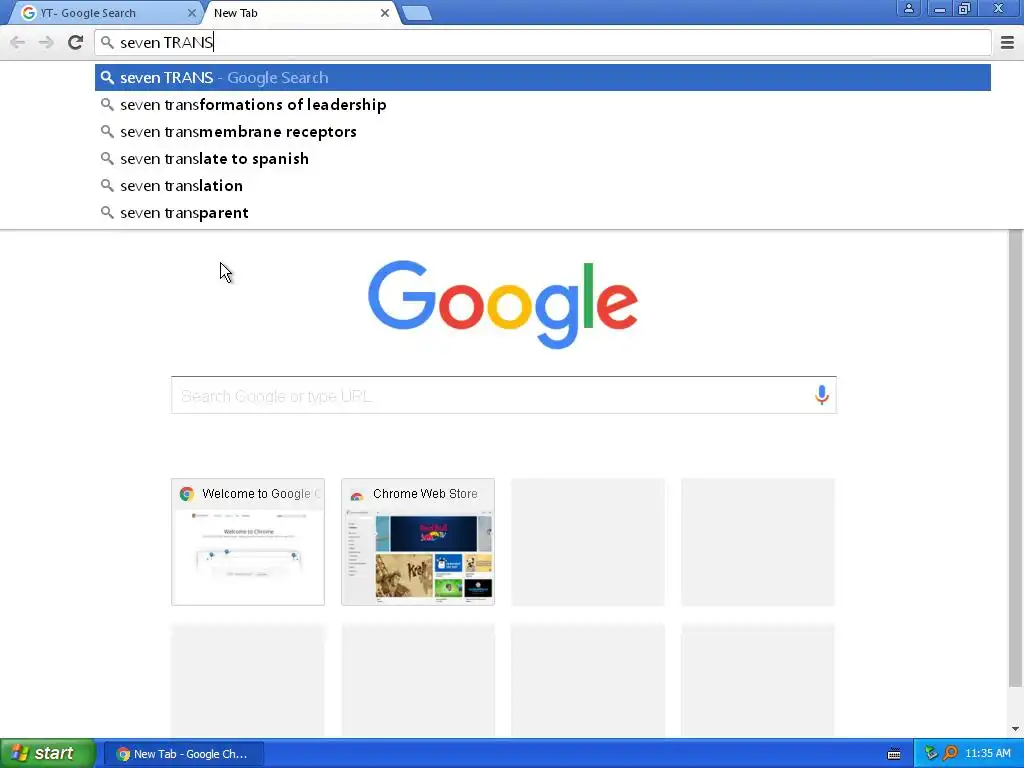Click search icon beside 'seven transparent' suggestion
This screenshot has height=768, width=1024.
pos(107,213)
